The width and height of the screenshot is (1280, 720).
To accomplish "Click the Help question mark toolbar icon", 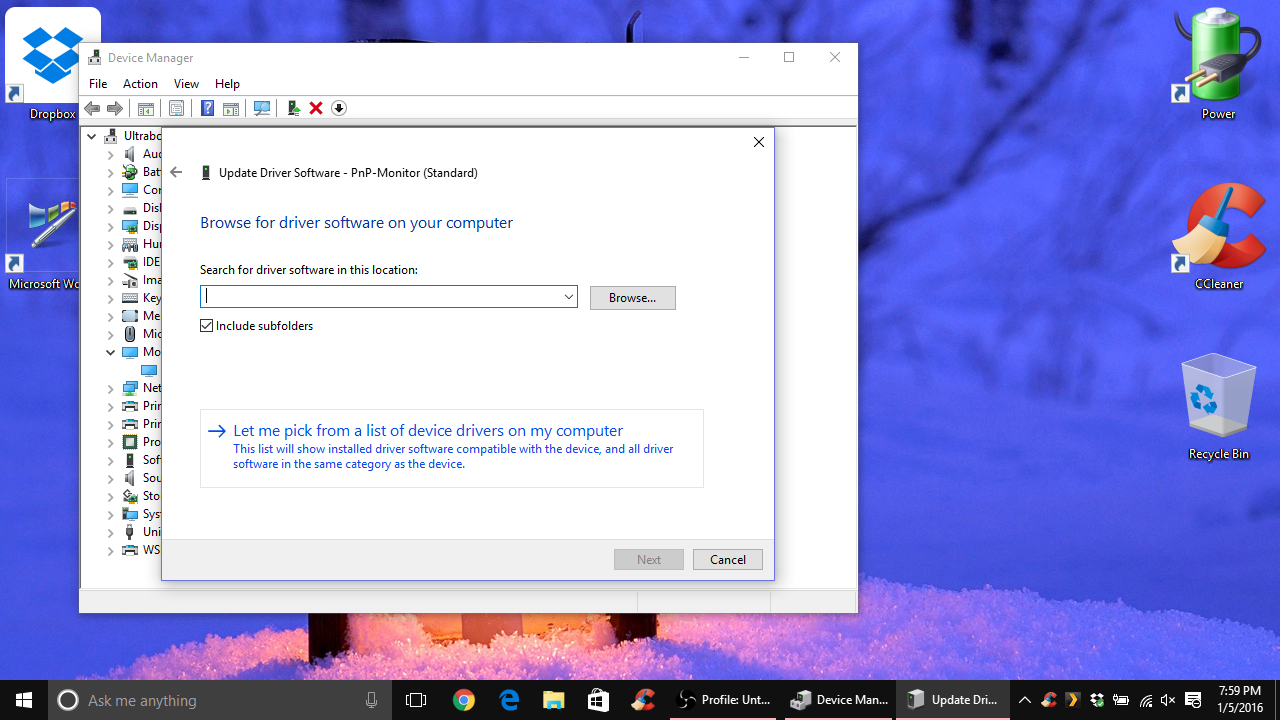I will tap(207, 108).
